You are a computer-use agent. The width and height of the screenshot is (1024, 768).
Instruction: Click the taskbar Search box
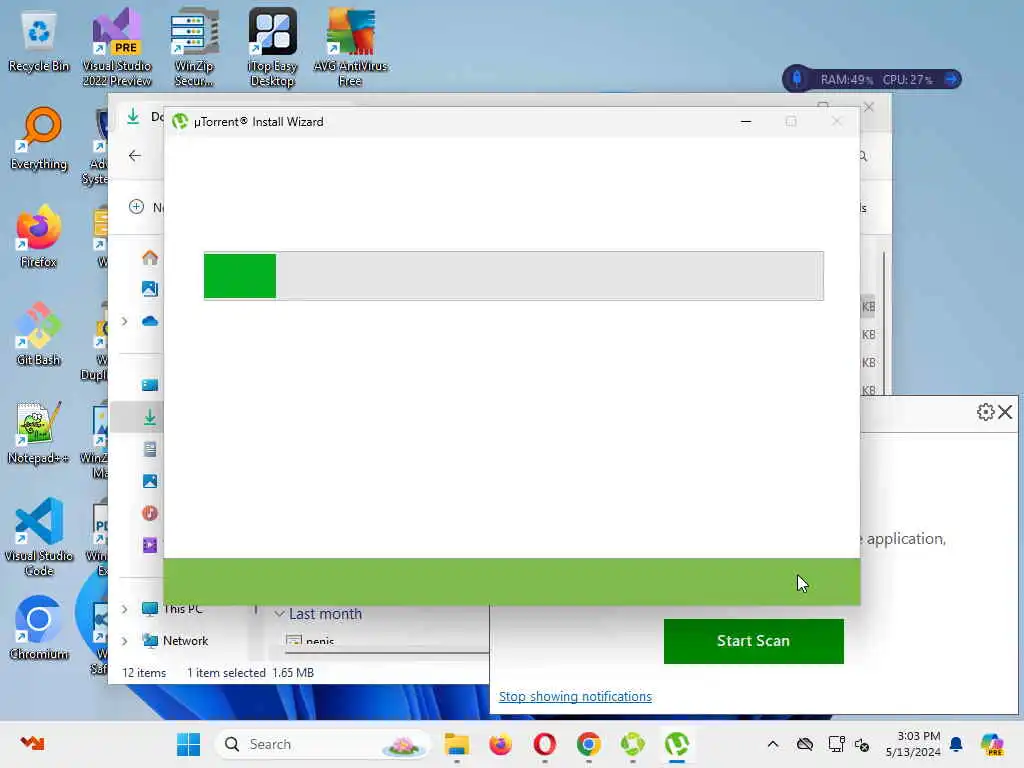point(323,744)
